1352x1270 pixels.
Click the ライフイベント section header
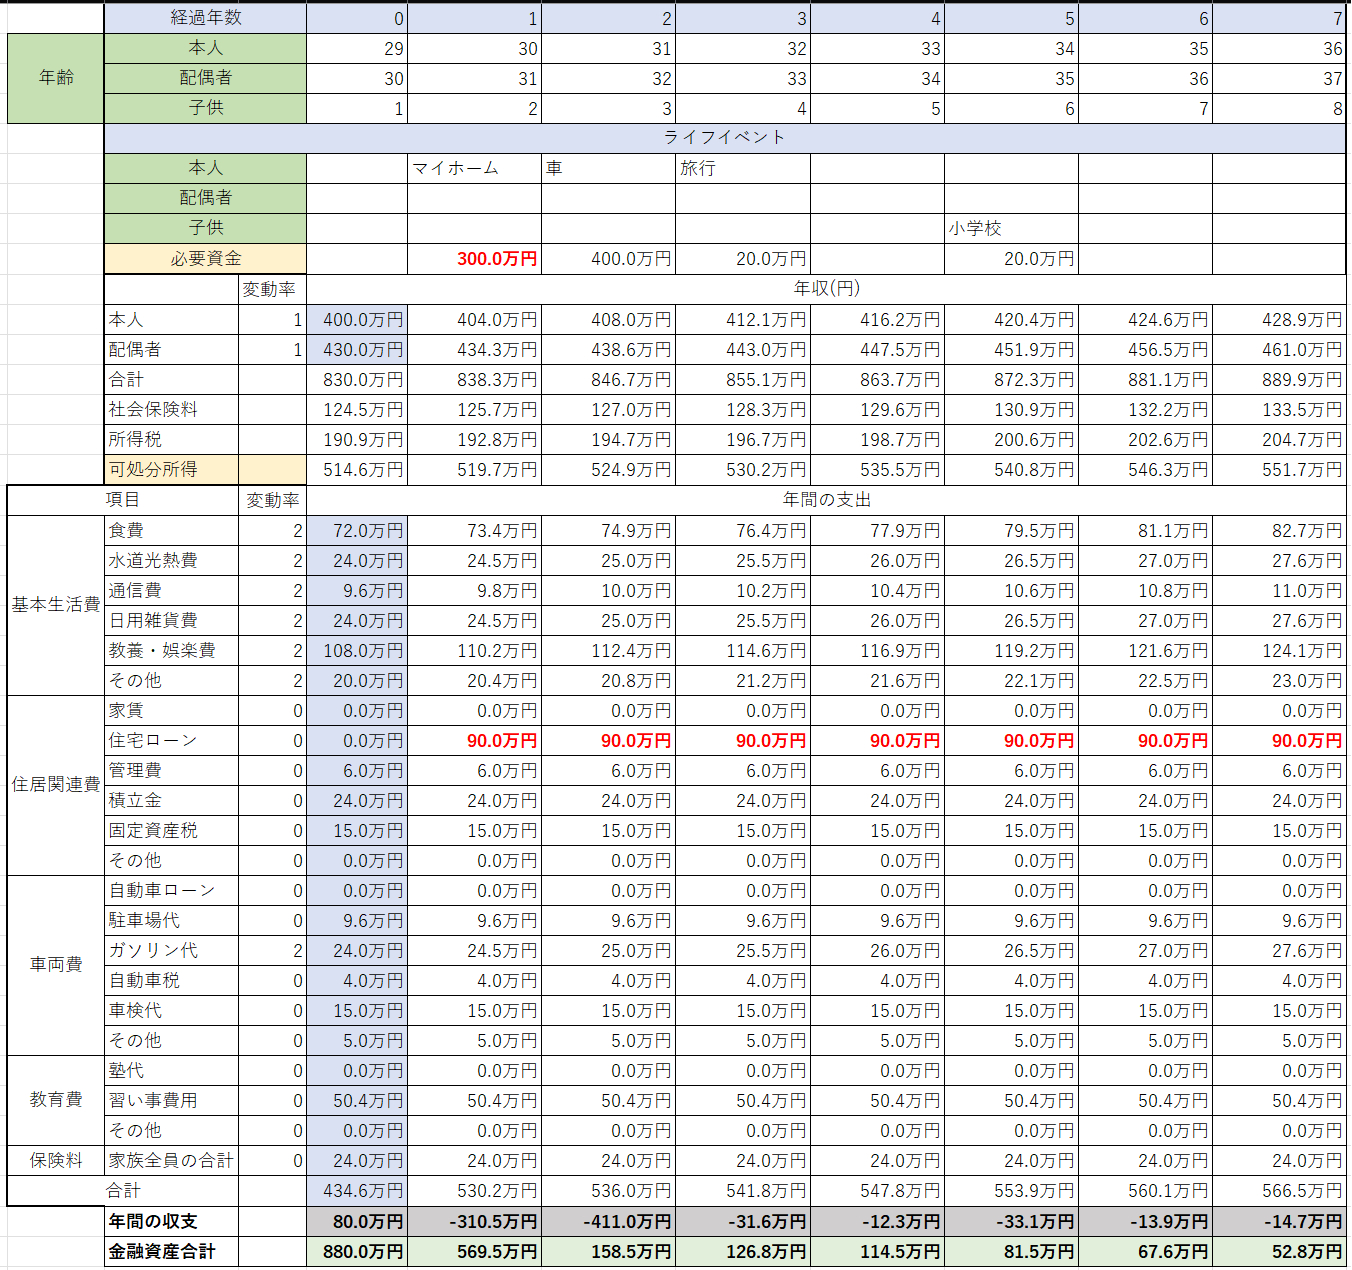pyautogui.click(x=724, y=138)
